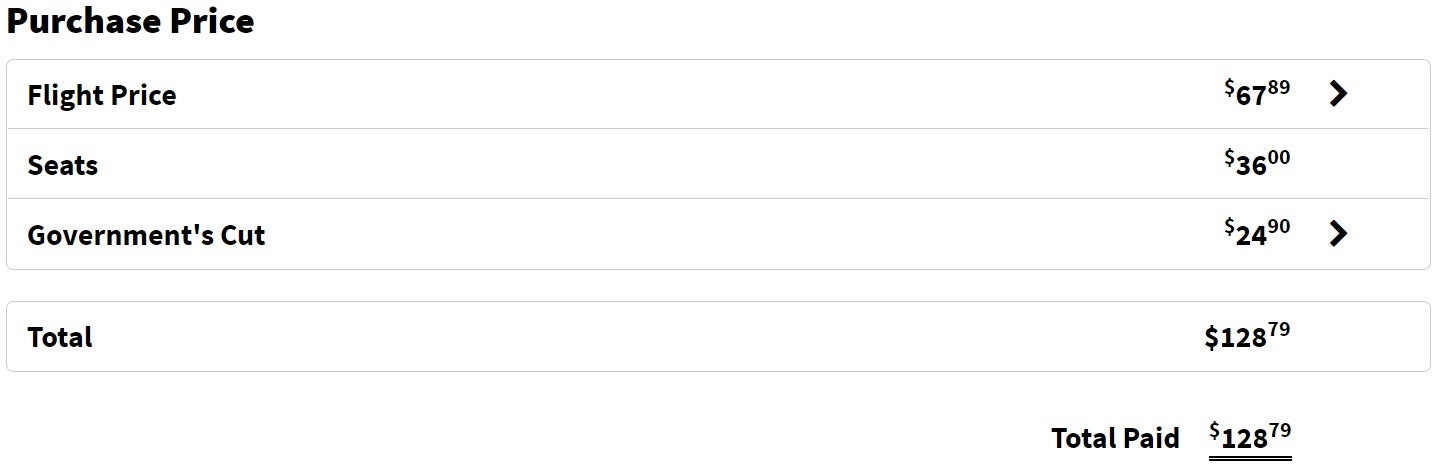The height and width of the screenshot is (471, 1438).
Task: Select the superscript 90 cents in Government's Cut
Action: point(1279,228)
